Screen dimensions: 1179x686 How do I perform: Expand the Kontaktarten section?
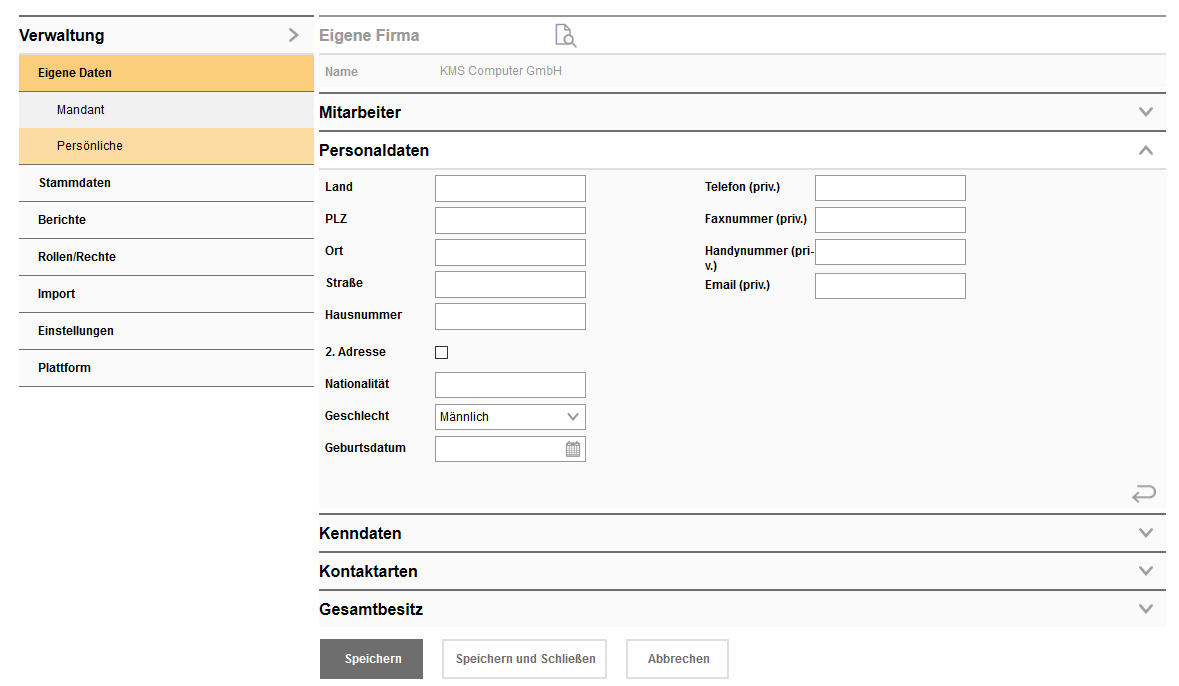pyautogui.click(x=1145, y=571)
